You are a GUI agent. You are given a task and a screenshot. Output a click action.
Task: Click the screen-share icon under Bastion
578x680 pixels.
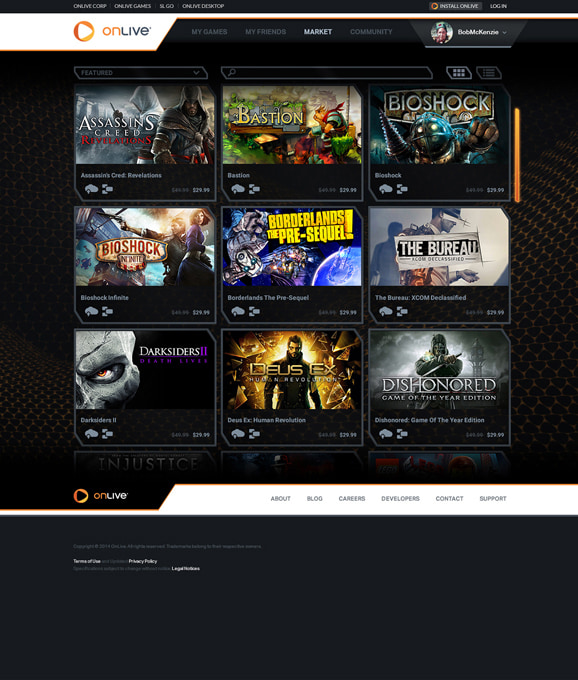pyautogui.click(x=254, y=189)
